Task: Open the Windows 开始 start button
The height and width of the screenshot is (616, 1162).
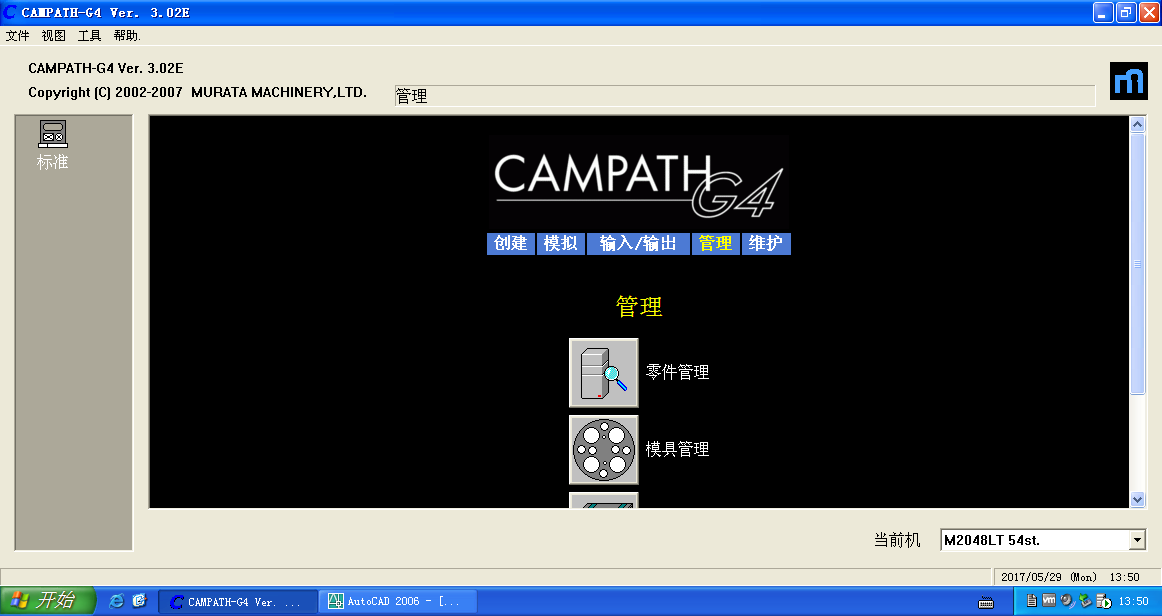Action: point(48,600)
